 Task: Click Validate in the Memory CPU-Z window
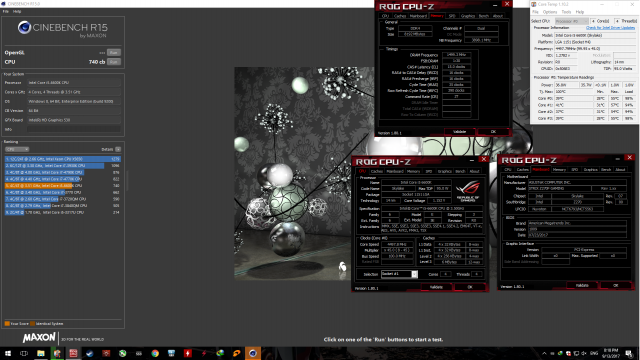460,132
